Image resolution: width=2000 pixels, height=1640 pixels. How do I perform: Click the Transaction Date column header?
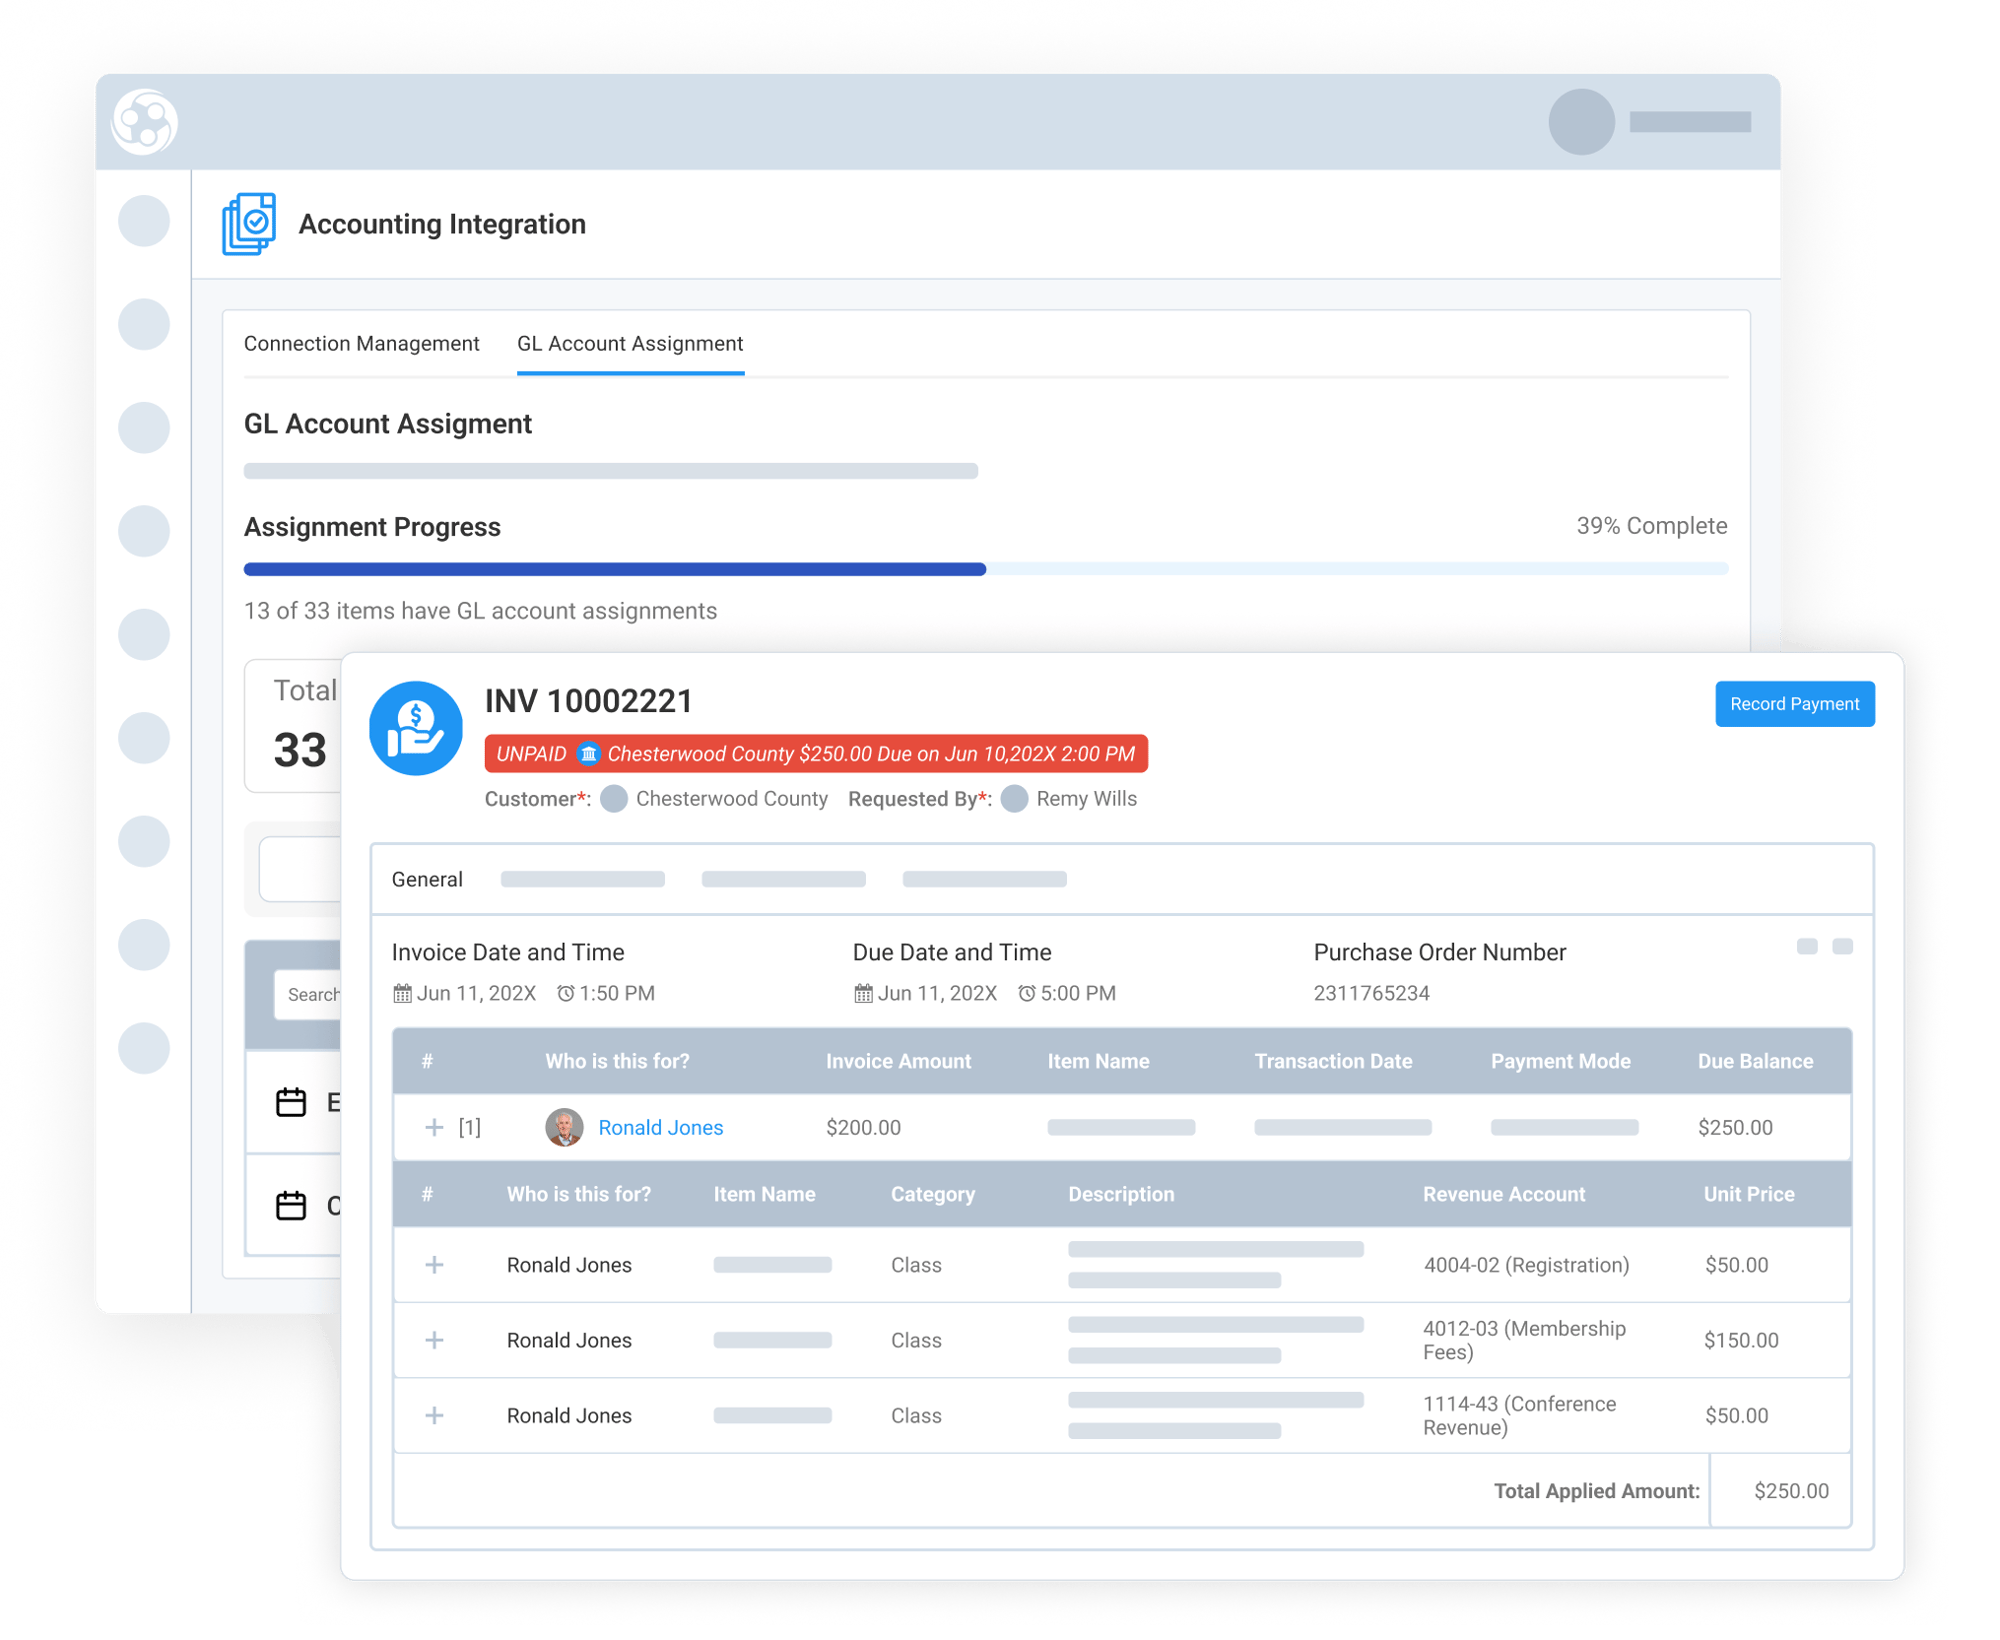(x=1334, y=1061)
